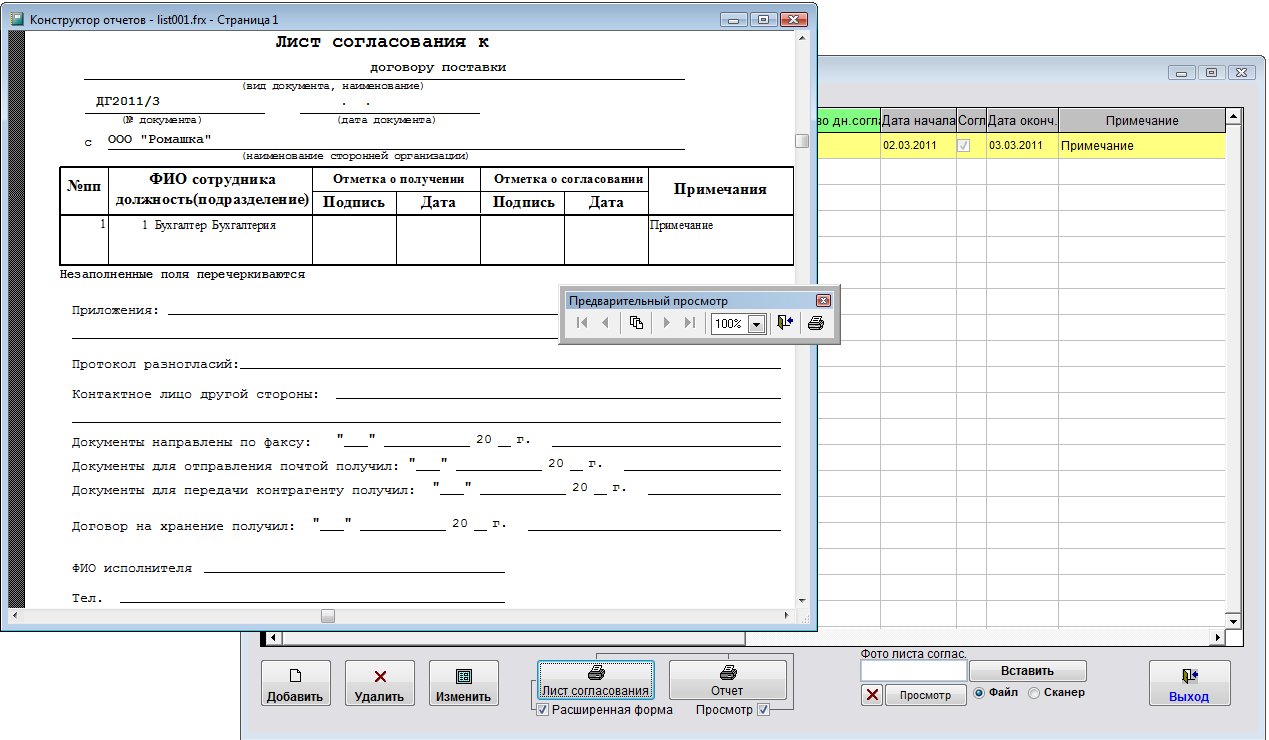
Task: Click the Go to page icon in preview toolbar
Action: point(636,323)
